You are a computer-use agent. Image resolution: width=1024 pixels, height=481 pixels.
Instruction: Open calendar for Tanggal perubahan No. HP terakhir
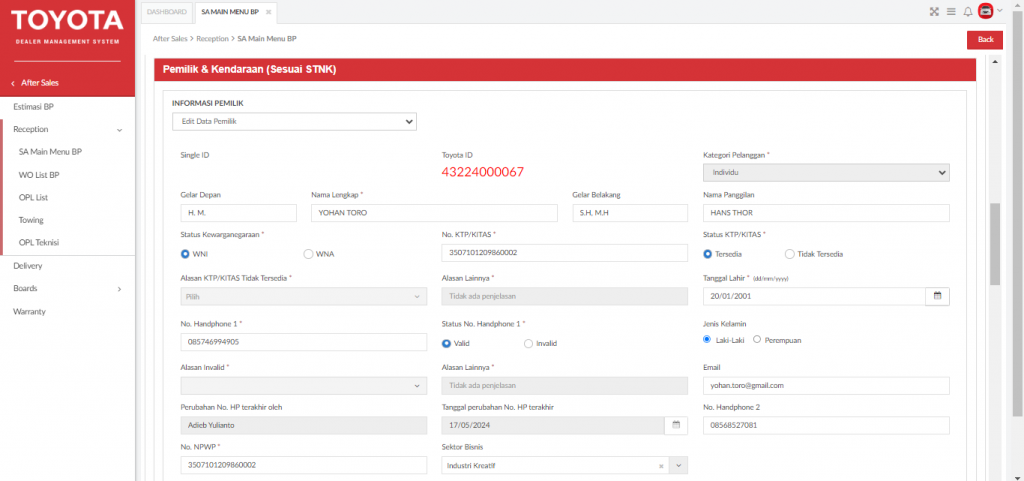coord(676,425)
